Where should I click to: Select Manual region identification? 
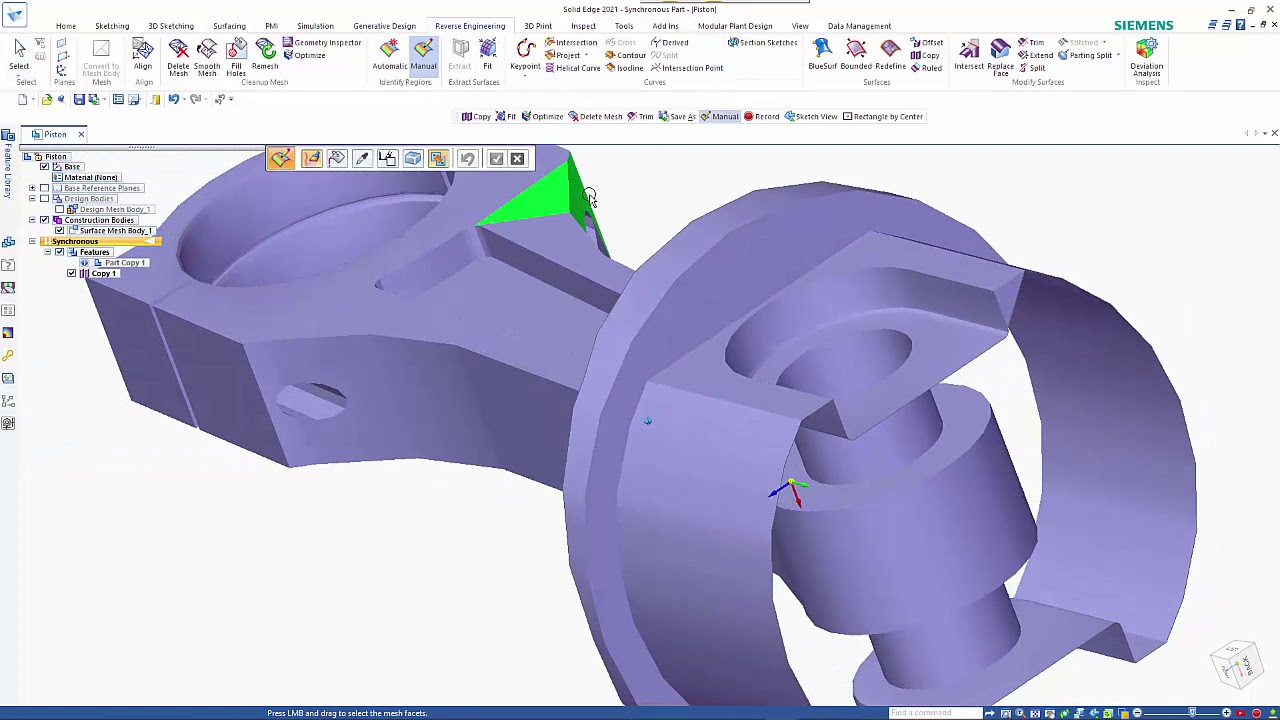click(423, 56)
